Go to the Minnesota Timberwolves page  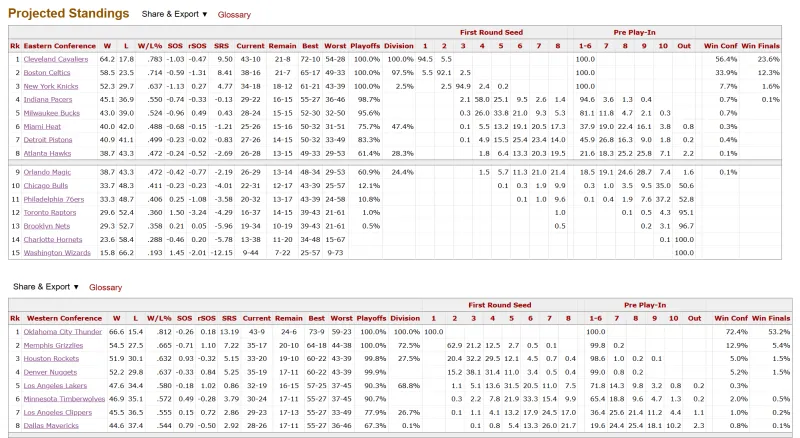pos(64,399)
